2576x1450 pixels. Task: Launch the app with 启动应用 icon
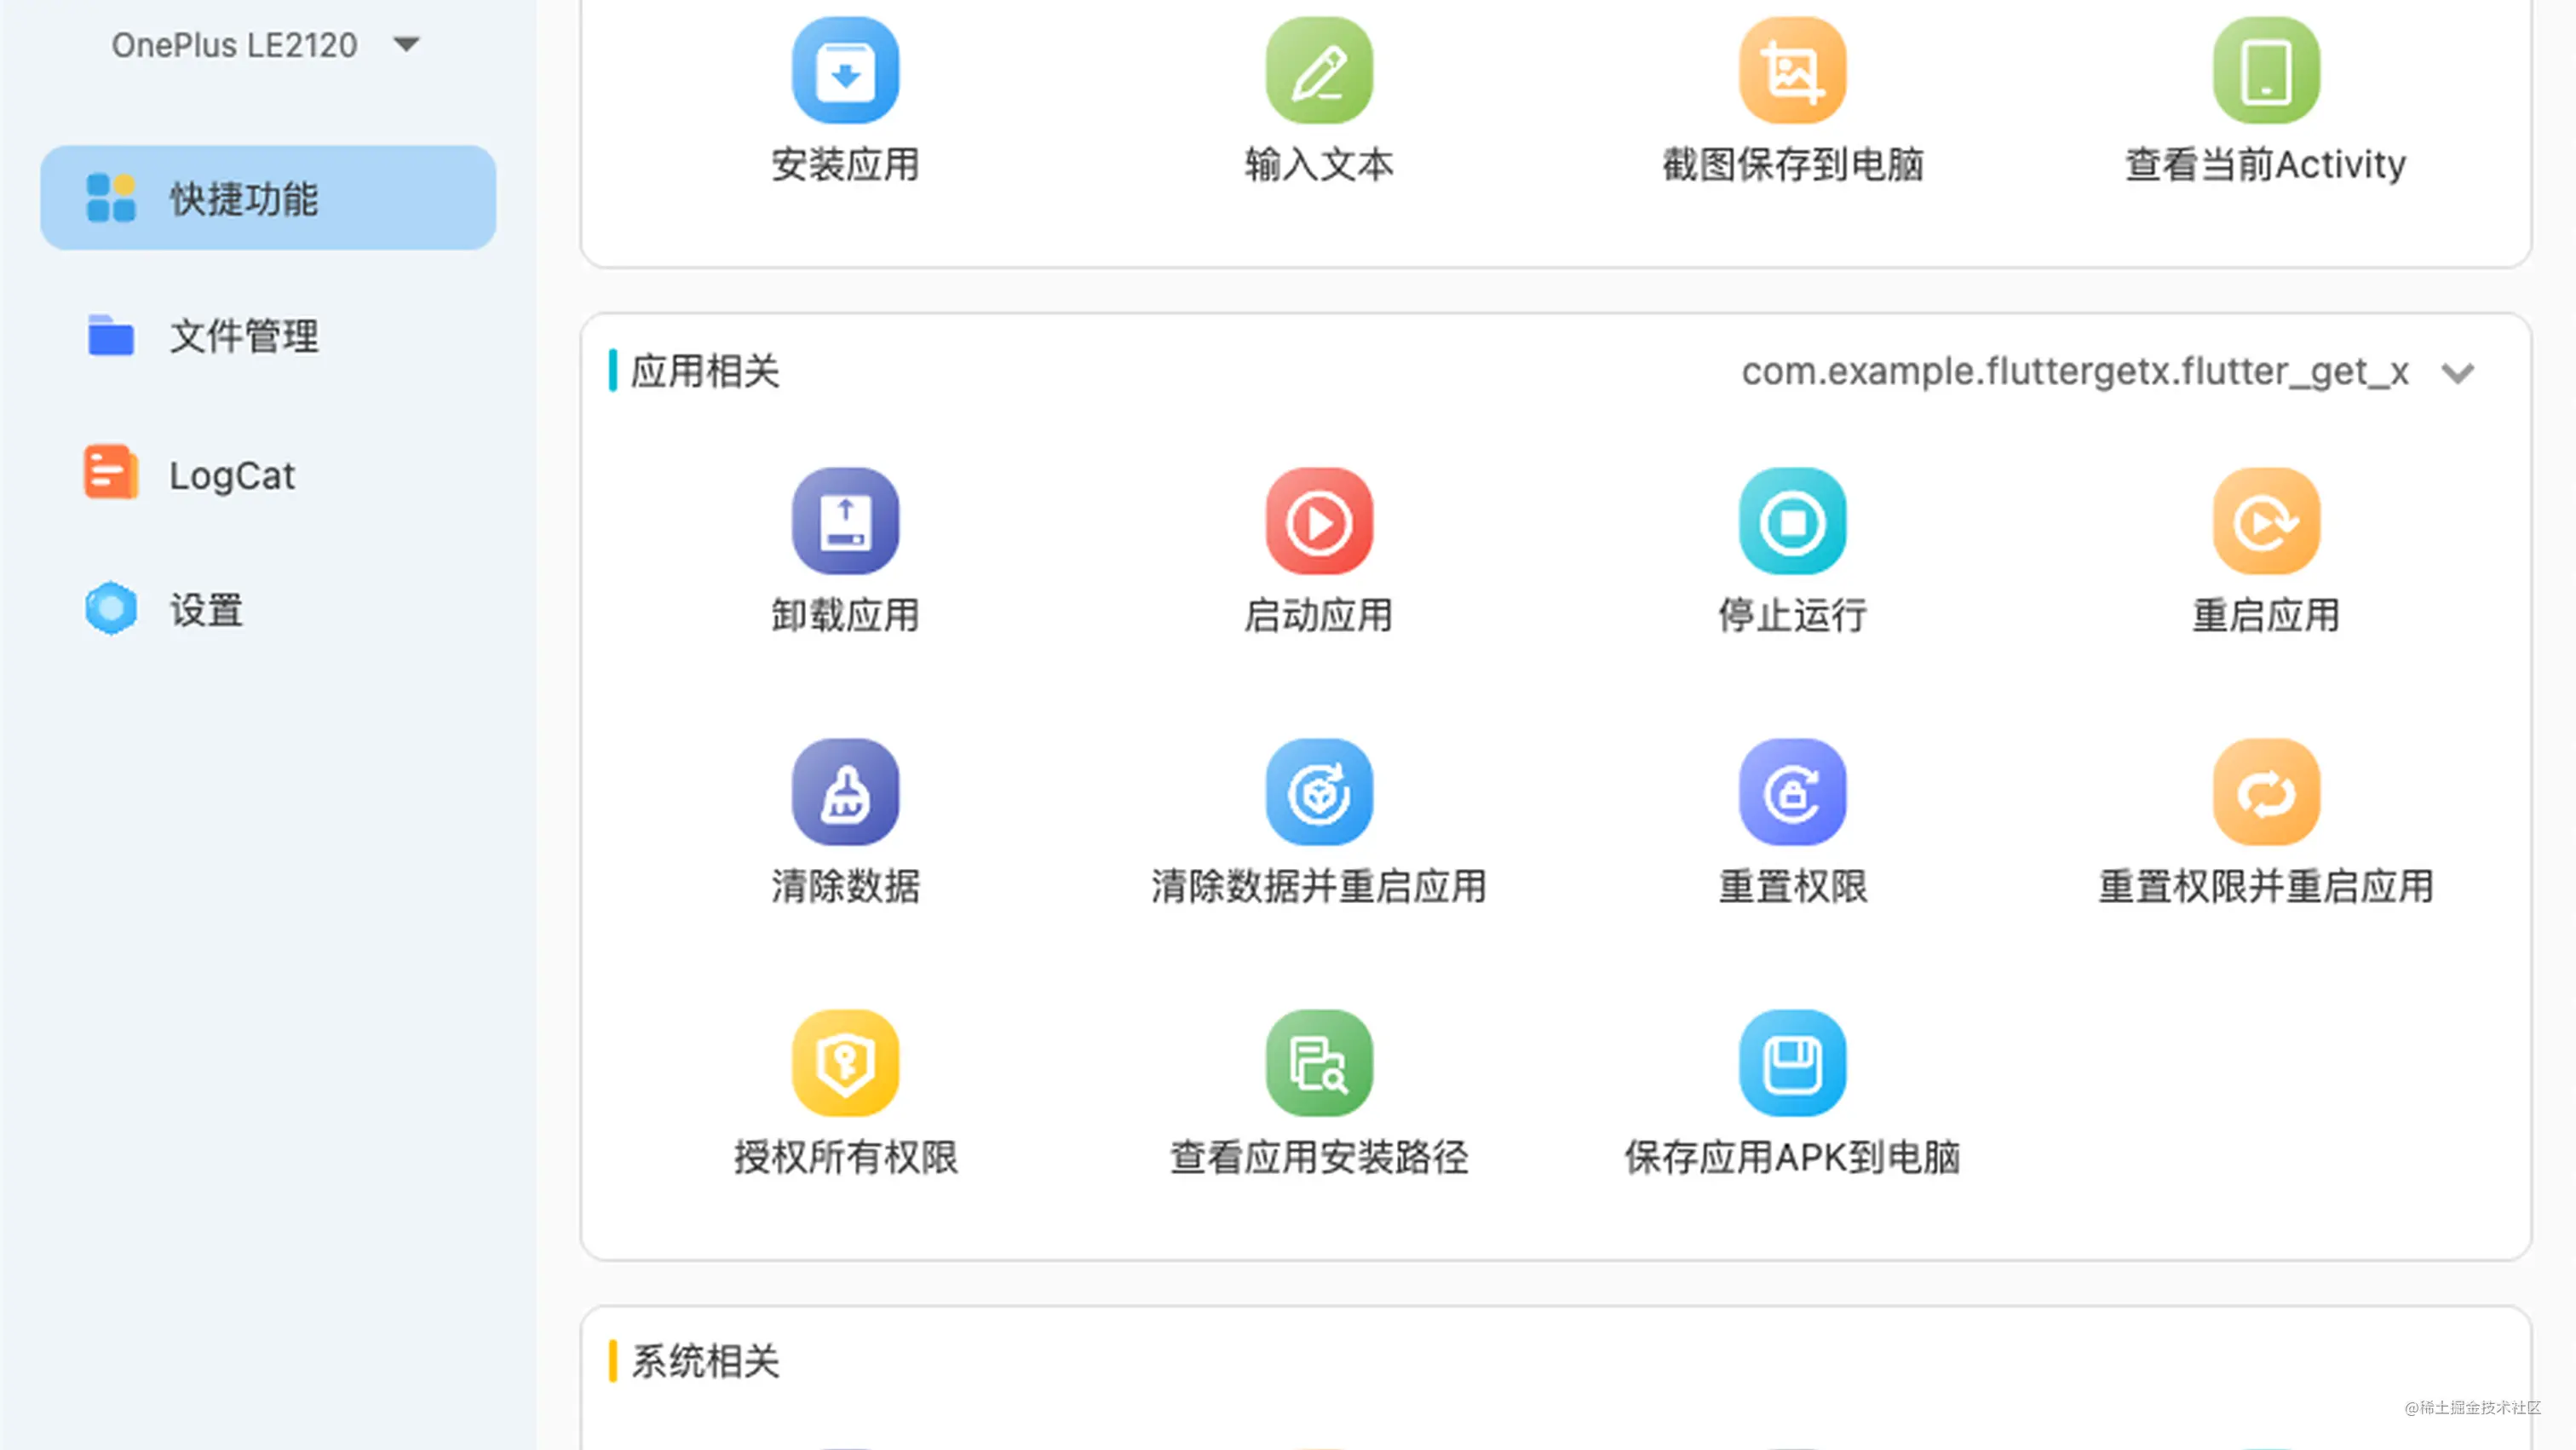pyautogui.click(x=1318, y=521)
